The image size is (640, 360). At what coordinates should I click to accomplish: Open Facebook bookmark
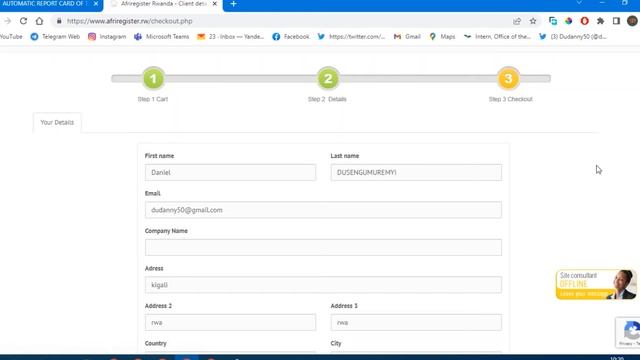point(291,37)
